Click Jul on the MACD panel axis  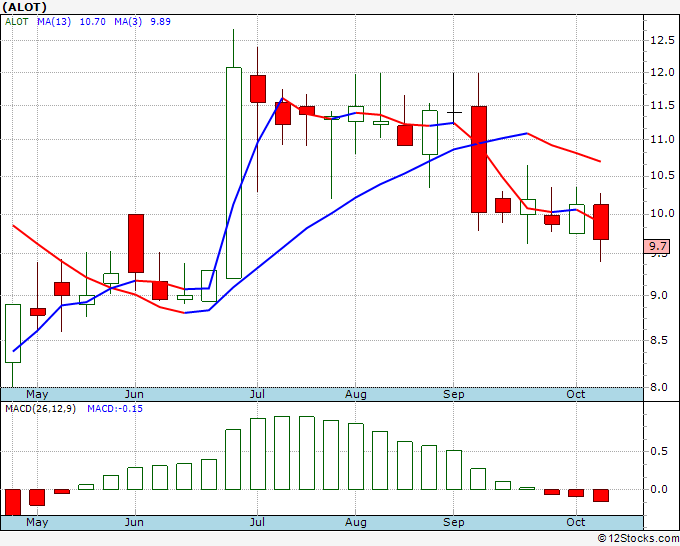tap(257, 522)
